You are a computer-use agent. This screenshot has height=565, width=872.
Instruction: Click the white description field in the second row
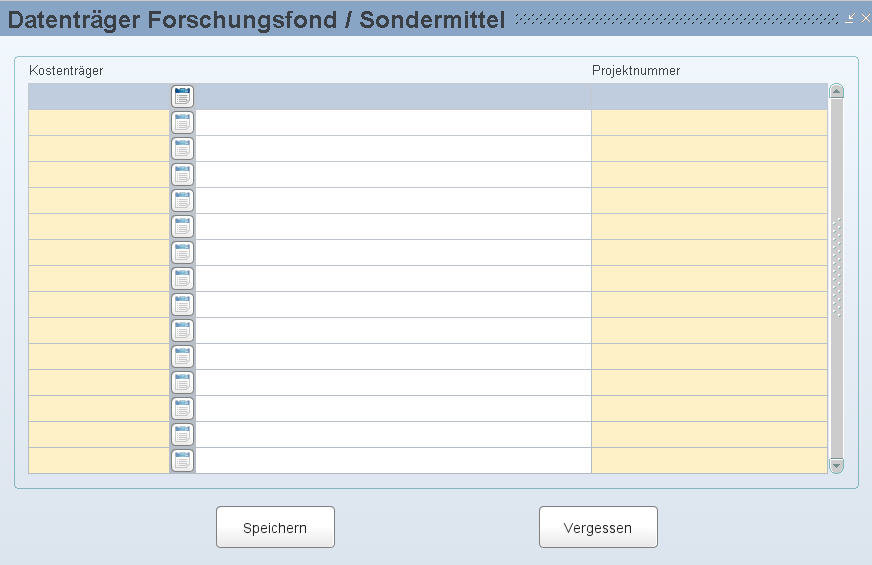(393, 123)
